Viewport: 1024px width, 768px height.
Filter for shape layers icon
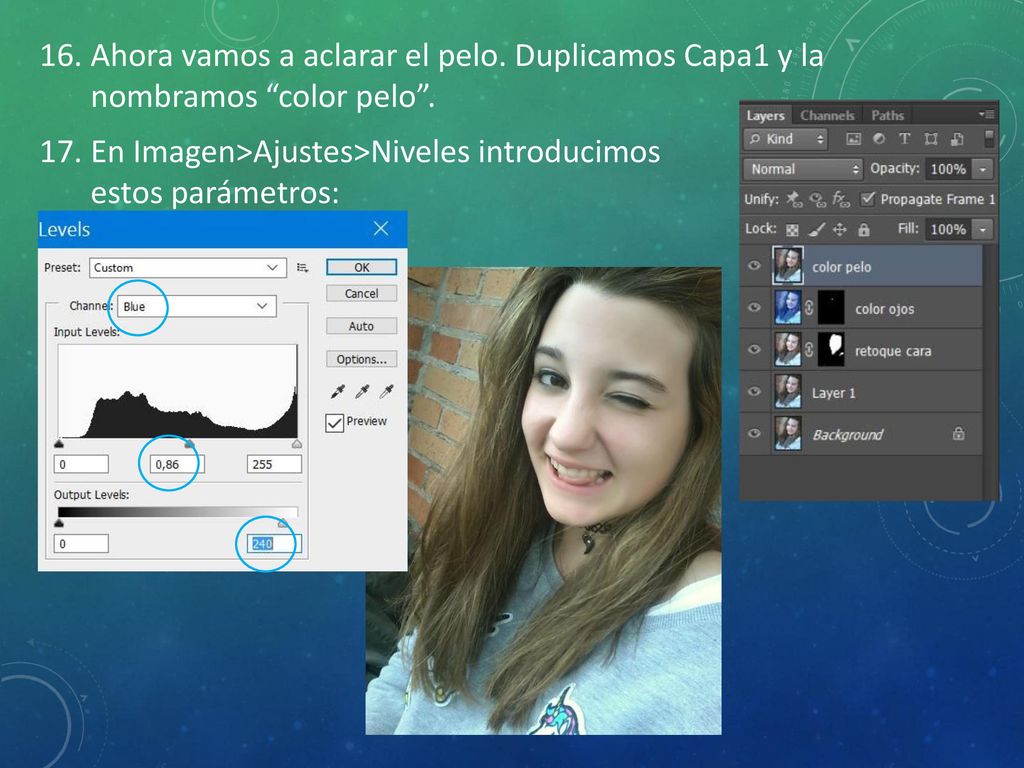tap(931, 138)
